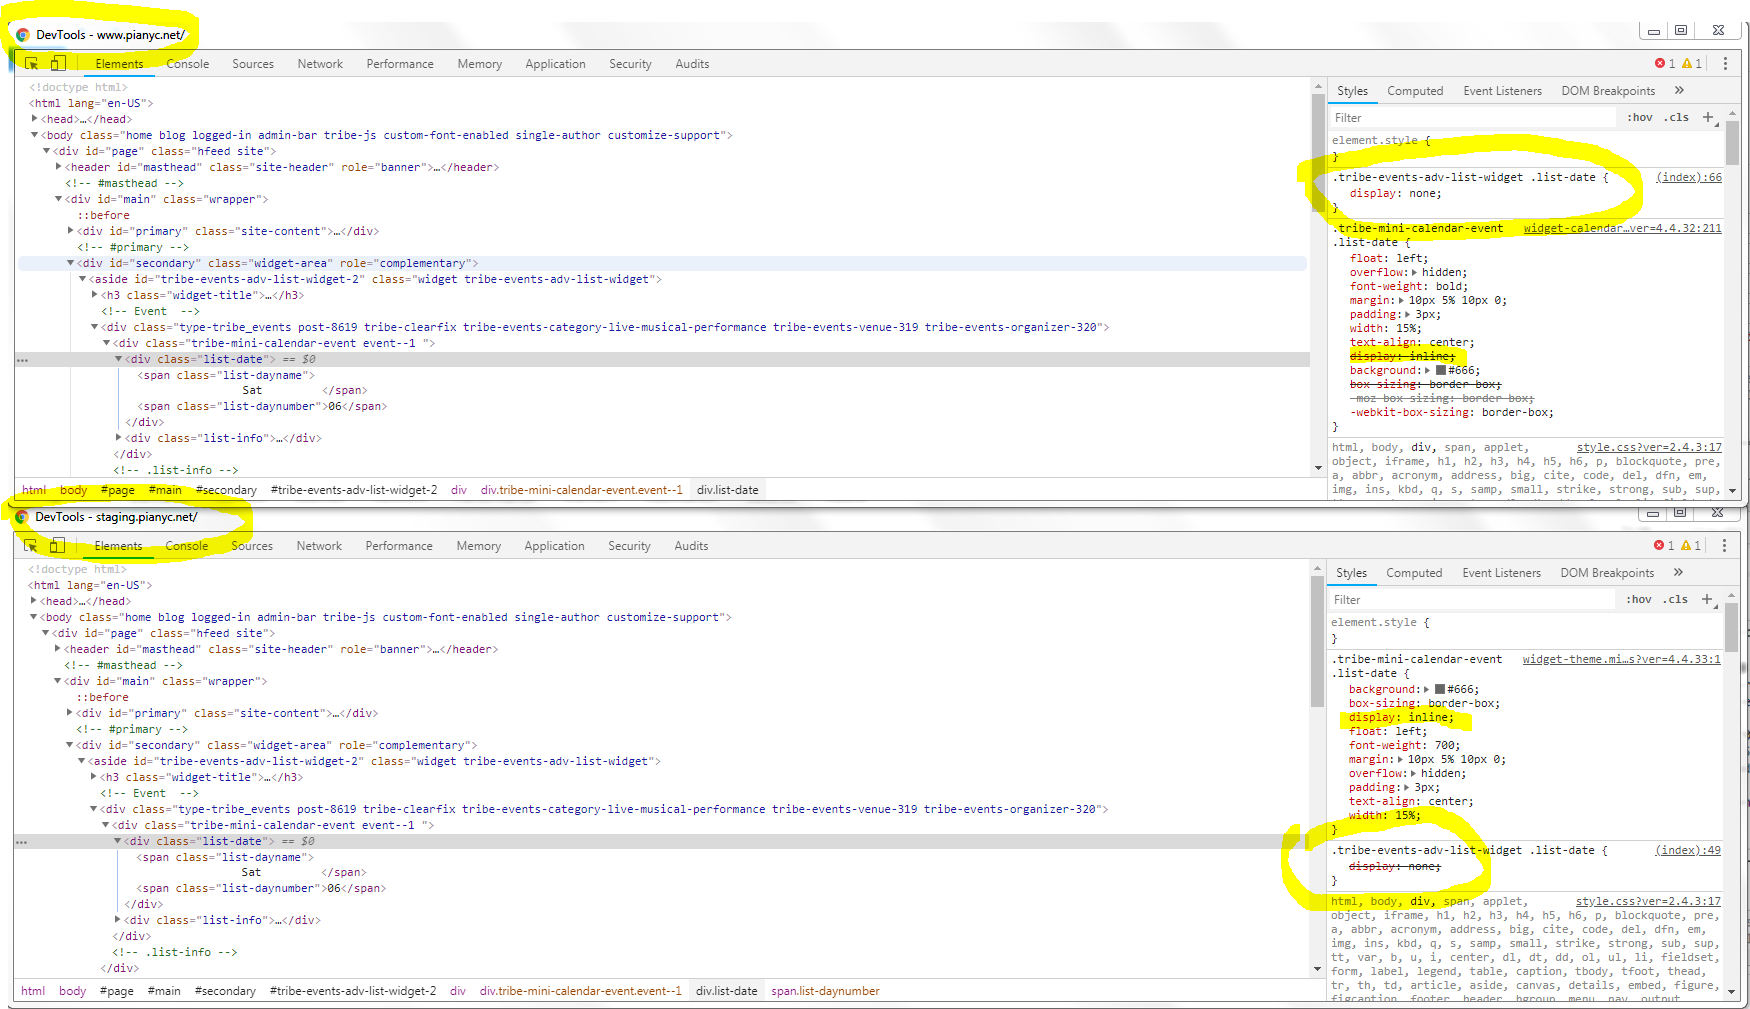The height and width of the screenshot is (1009, 1750).
Task: Activate element inspector in staging.pianyc.net DevTools
Action: point(31,545)
